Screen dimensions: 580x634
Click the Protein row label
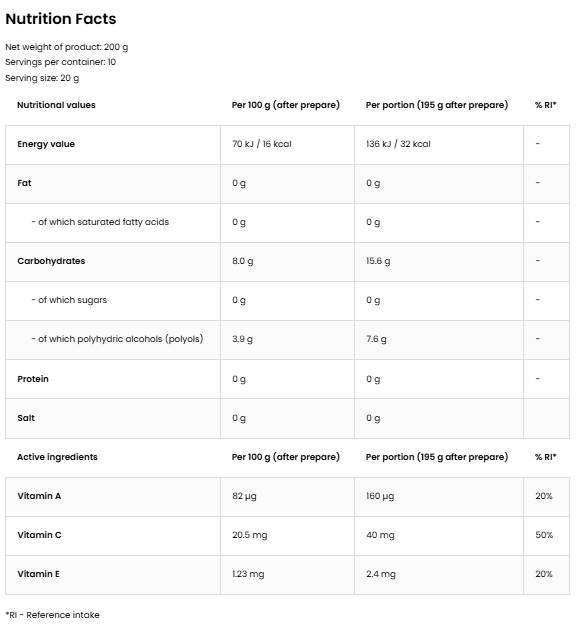tap(33, 379)
